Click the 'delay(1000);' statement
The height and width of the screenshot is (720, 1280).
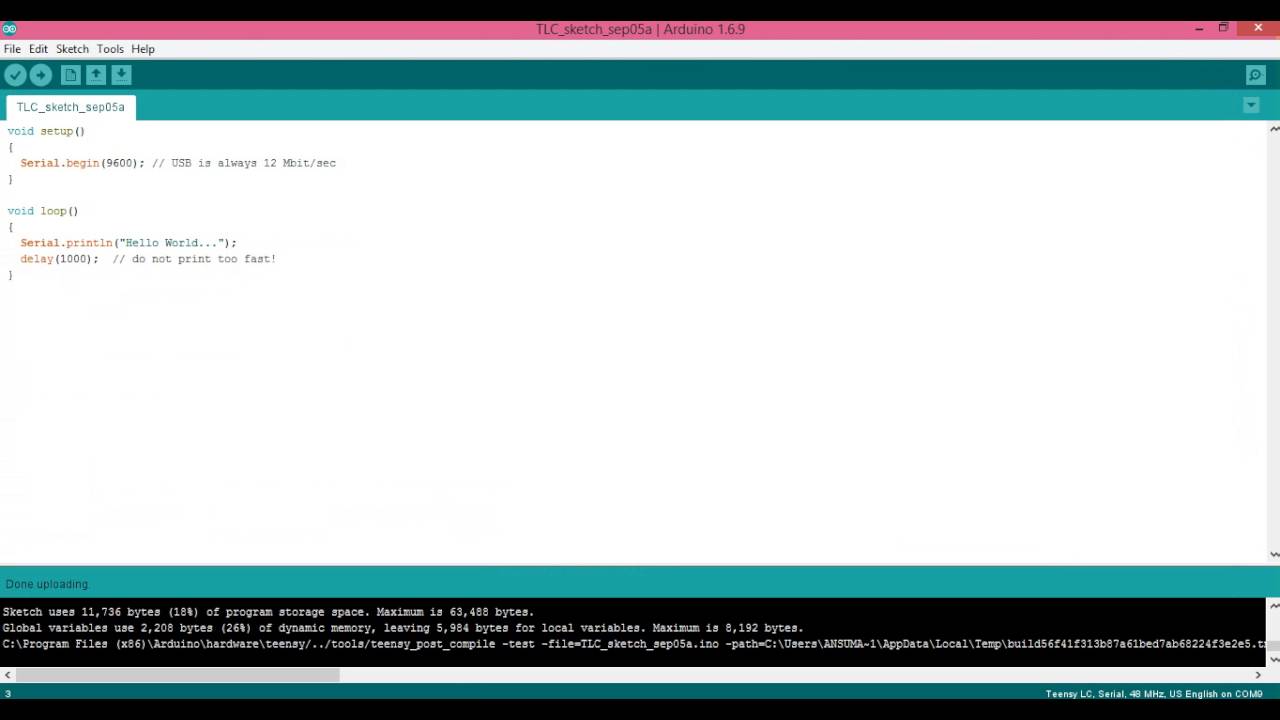click(x=59, y=259)
